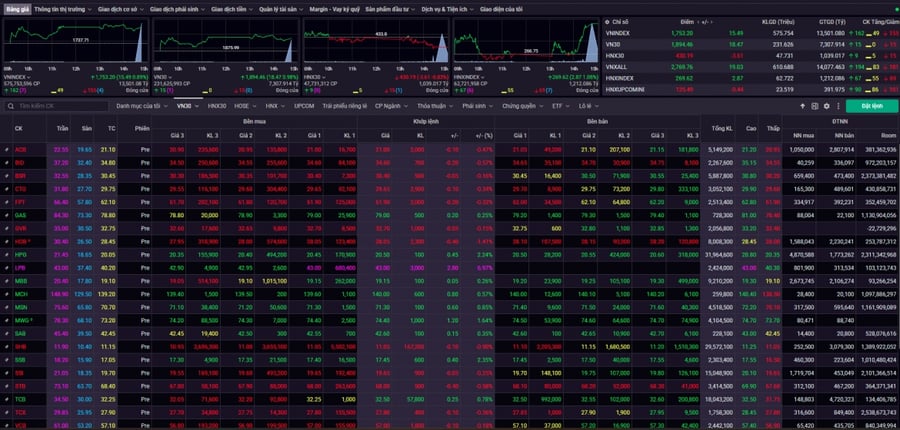Click the KLGD (Triệu) column header

coord(778,21)
